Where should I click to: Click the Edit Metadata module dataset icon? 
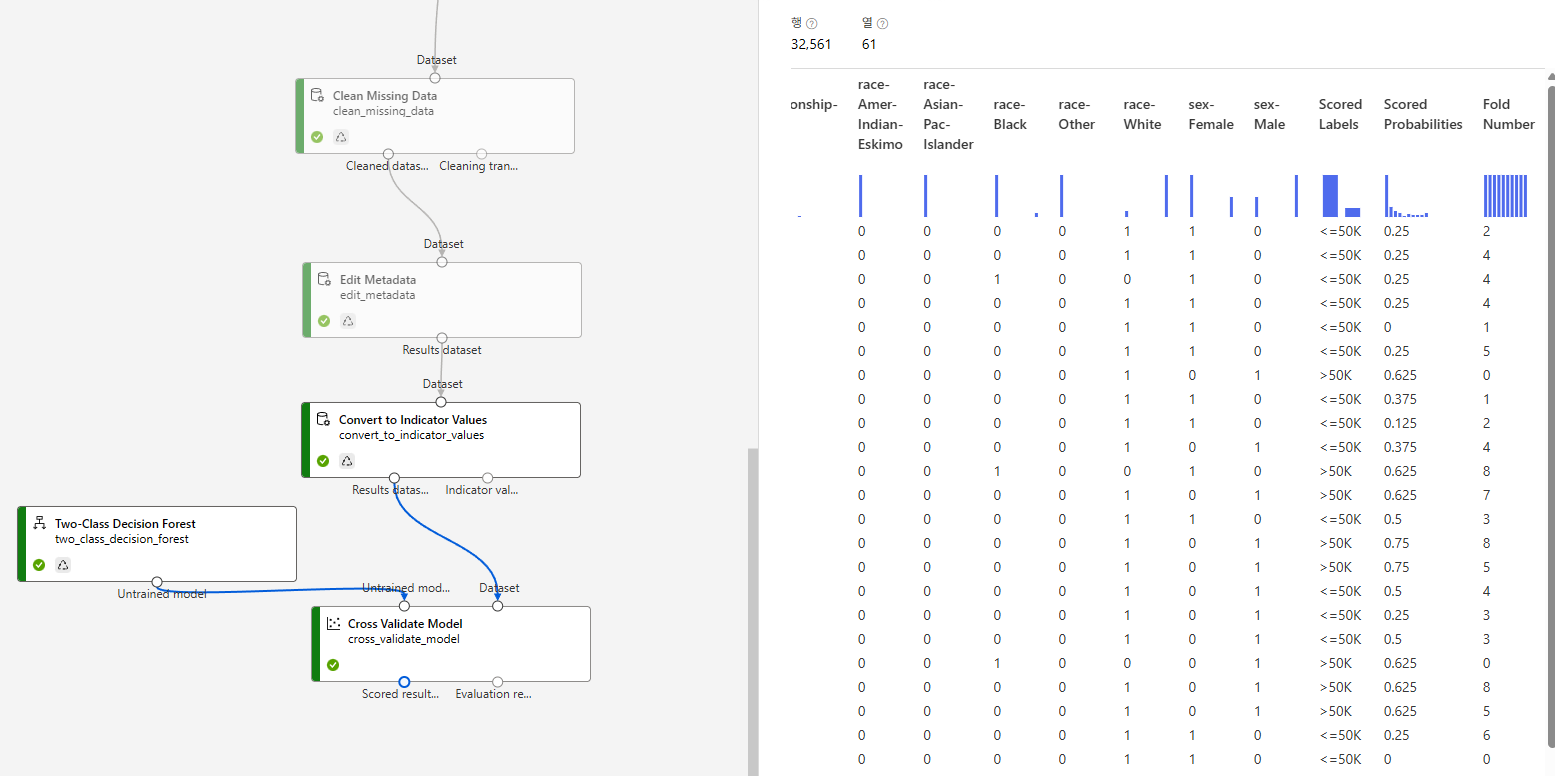coord(324,280)
